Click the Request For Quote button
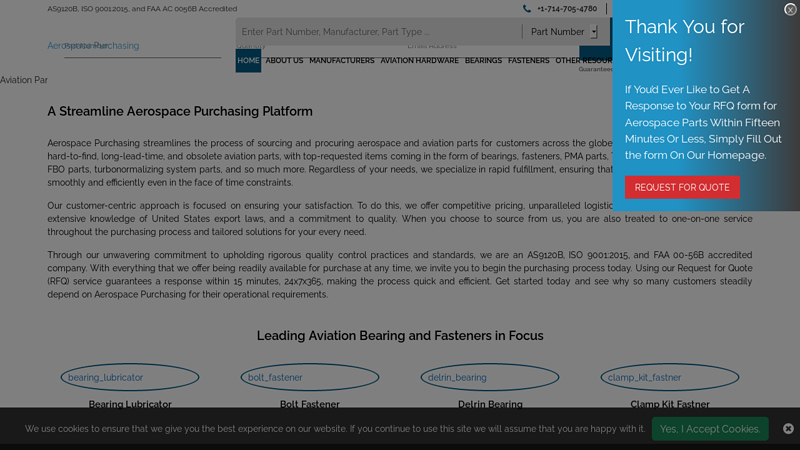The height and width of the screenshot is (450, 800). click(x=682, y=187)
